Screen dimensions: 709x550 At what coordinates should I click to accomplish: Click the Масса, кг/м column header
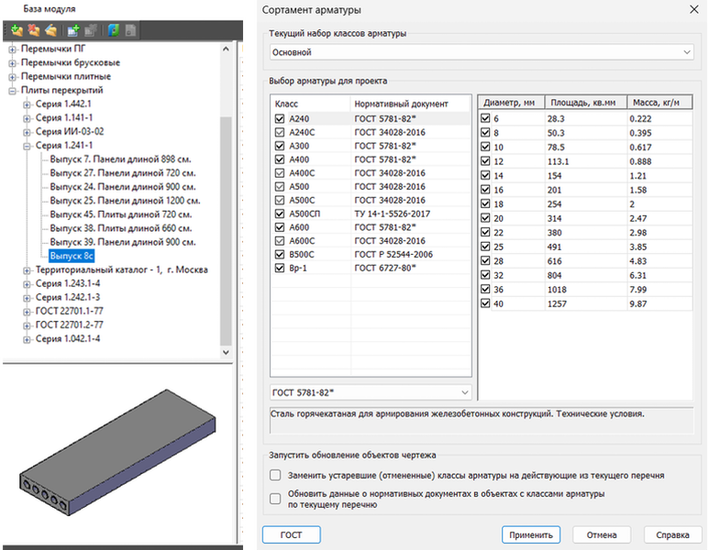tap(657, 102)
